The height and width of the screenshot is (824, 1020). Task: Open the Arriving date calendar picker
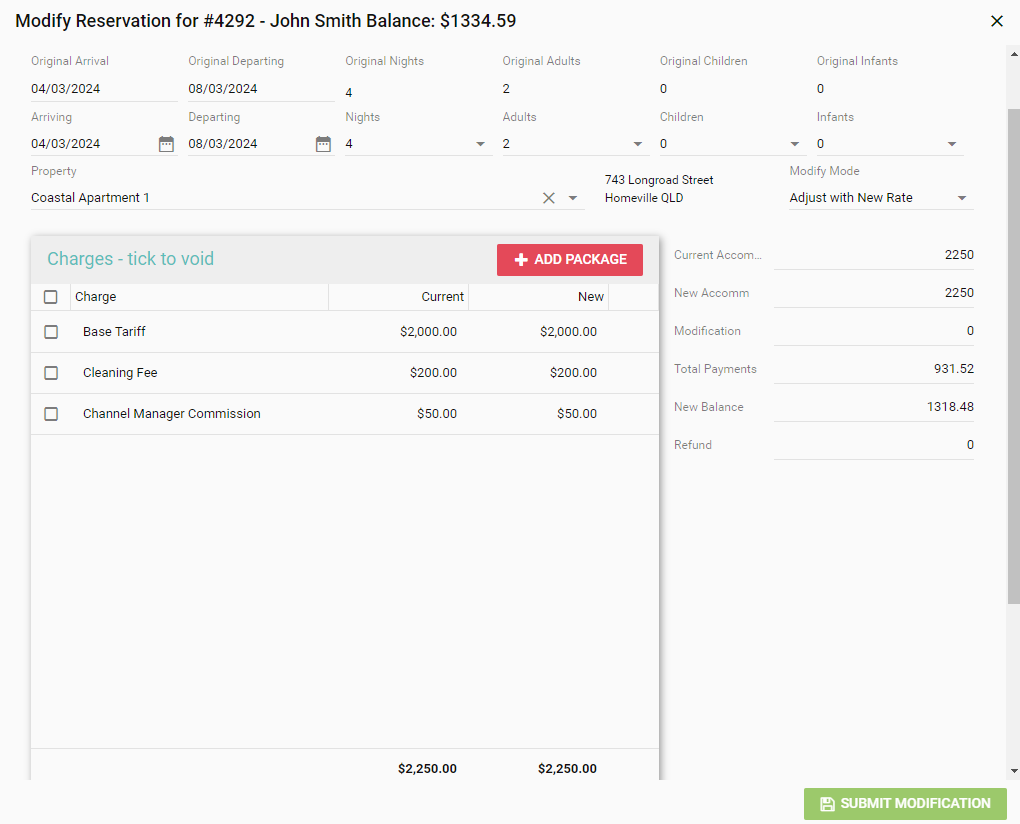(166, 144)
